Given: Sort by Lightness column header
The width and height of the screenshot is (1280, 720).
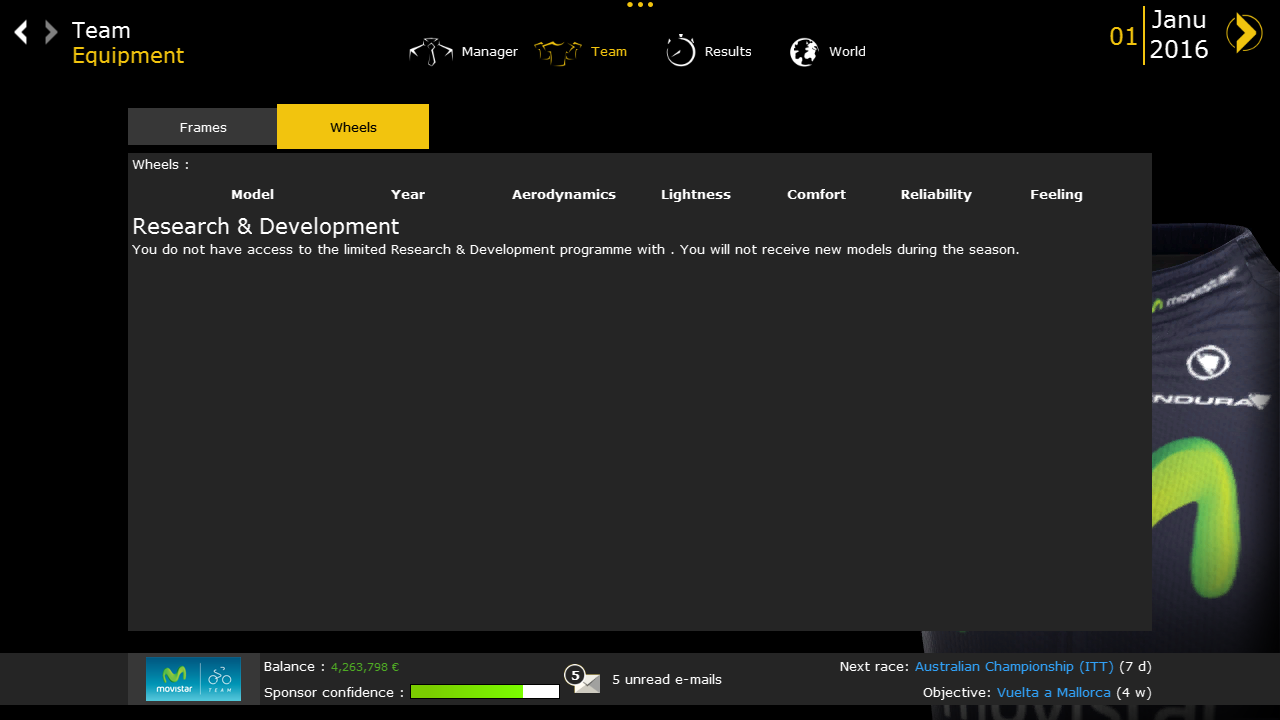Looking at the screenshot, I should [696, 195].
